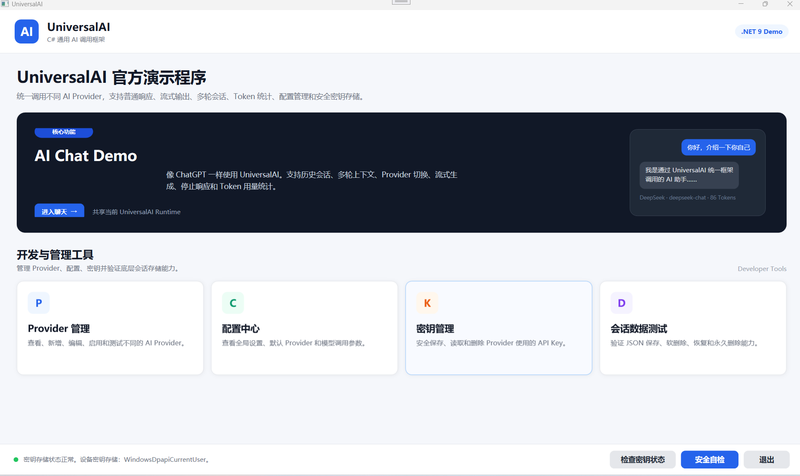Click the green C icon on 配置中心 card
This screenshot has height=476, width=800.
point(233,303)
